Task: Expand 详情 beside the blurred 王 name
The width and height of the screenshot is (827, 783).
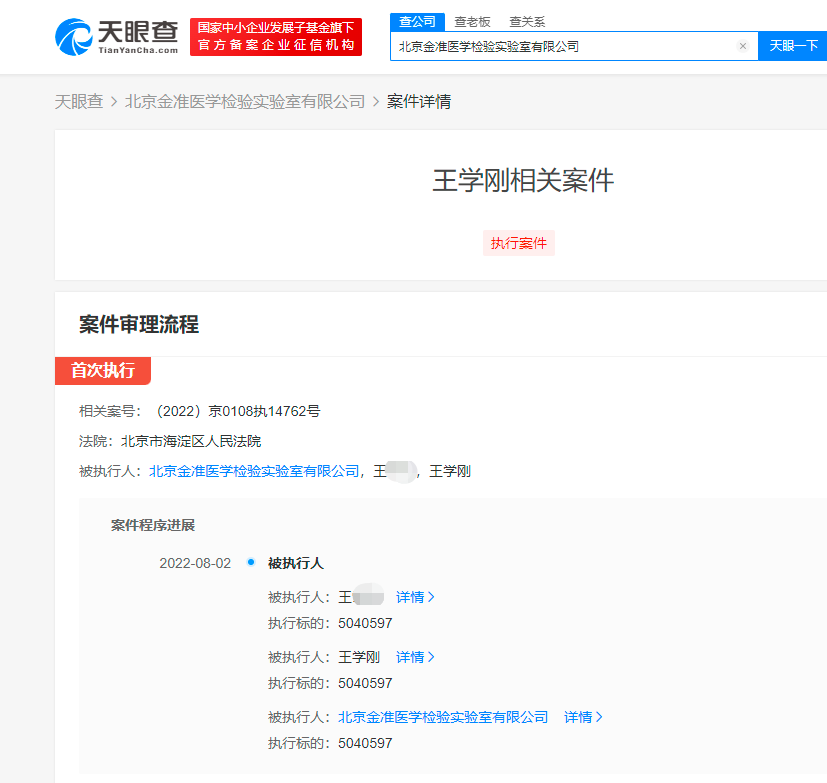Action: (415, 597)
